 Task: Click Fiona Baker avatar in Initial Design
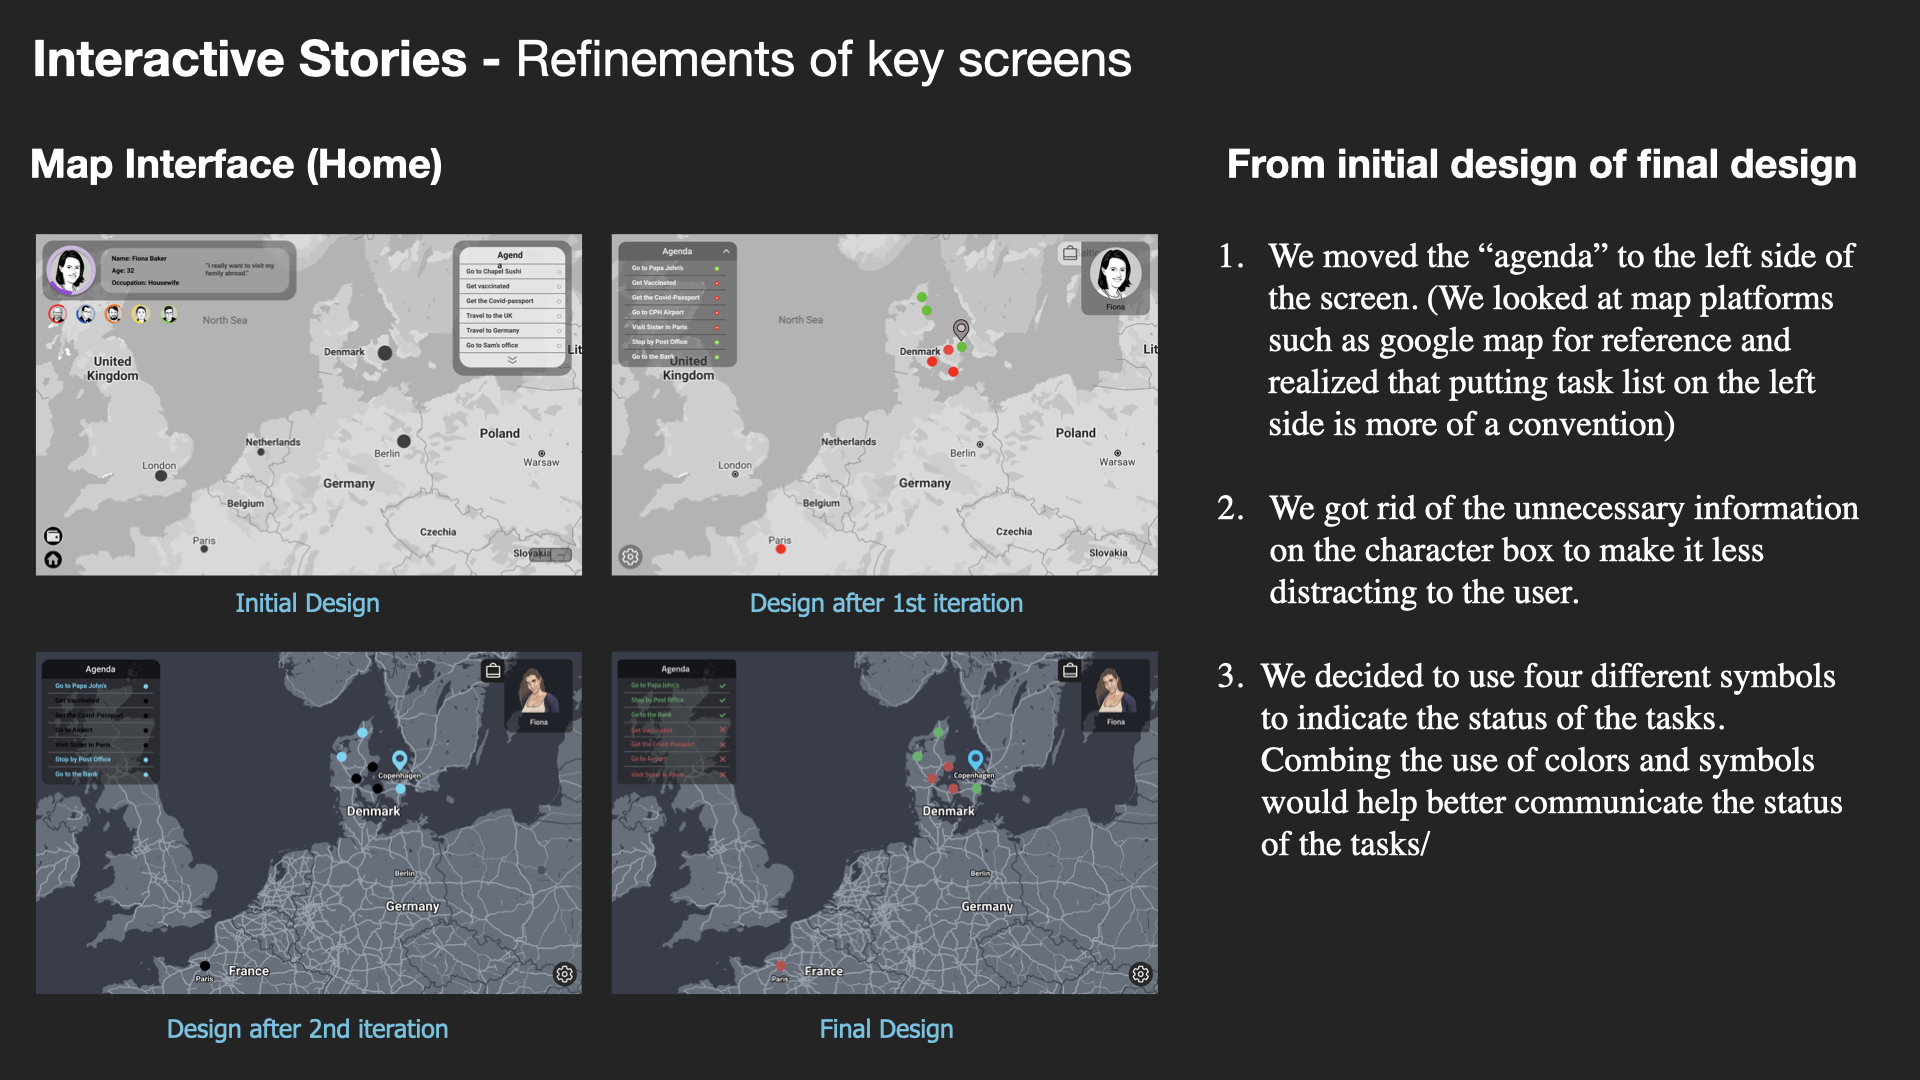71,270
